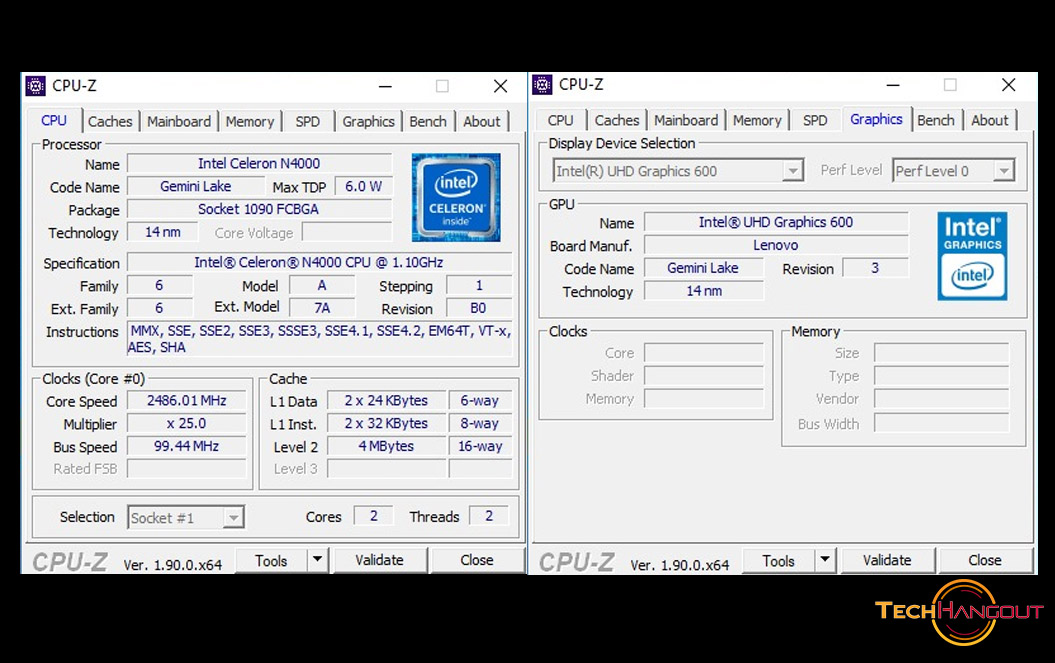Viewport: 1055px width, 663px height.
Task: Click the CPU-Z app icon in left window title bar
Action: [35, 86]
